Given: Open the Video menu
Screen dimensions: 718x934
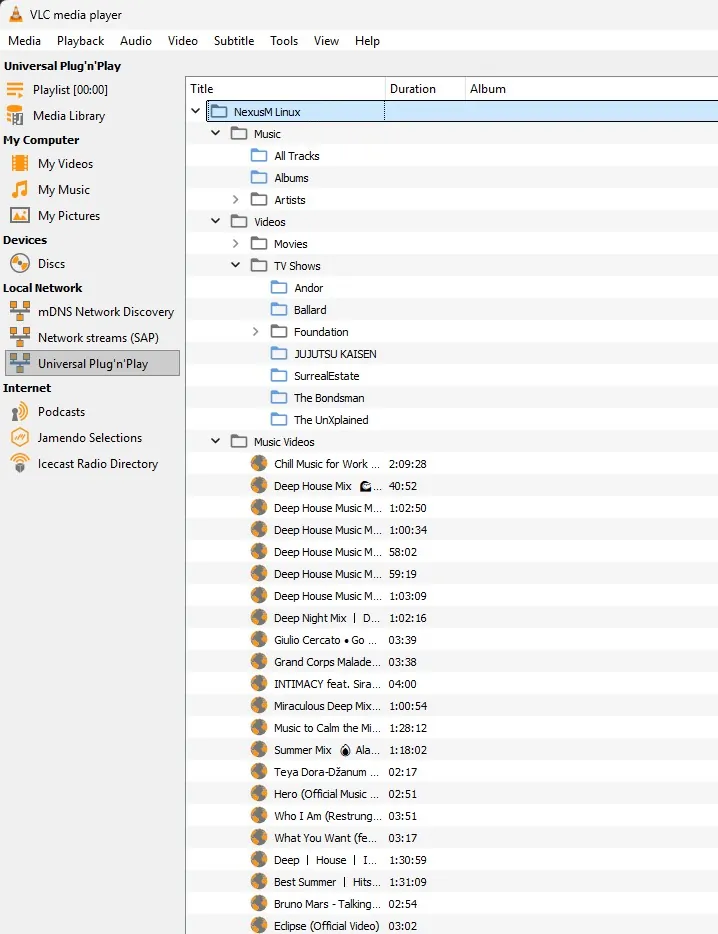Looking at the screenshot, I should point(182,41).
